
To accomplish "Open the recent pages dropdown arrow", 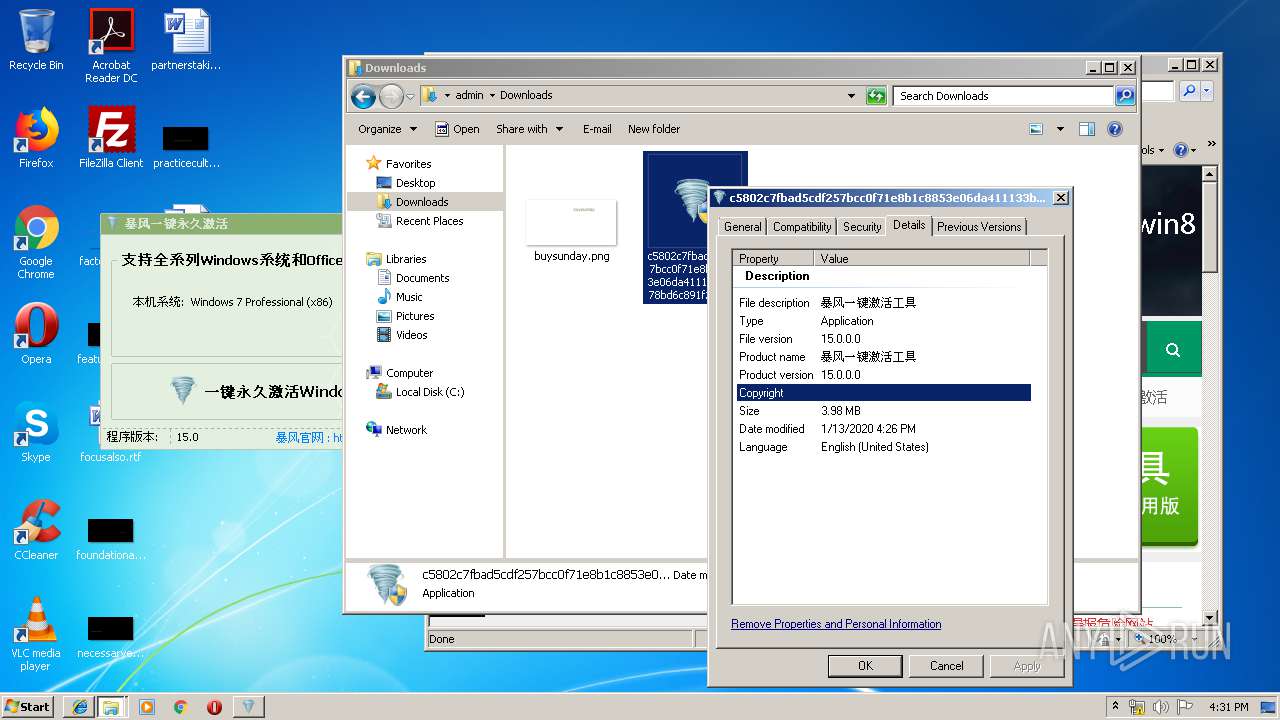I will click(410, 97).
